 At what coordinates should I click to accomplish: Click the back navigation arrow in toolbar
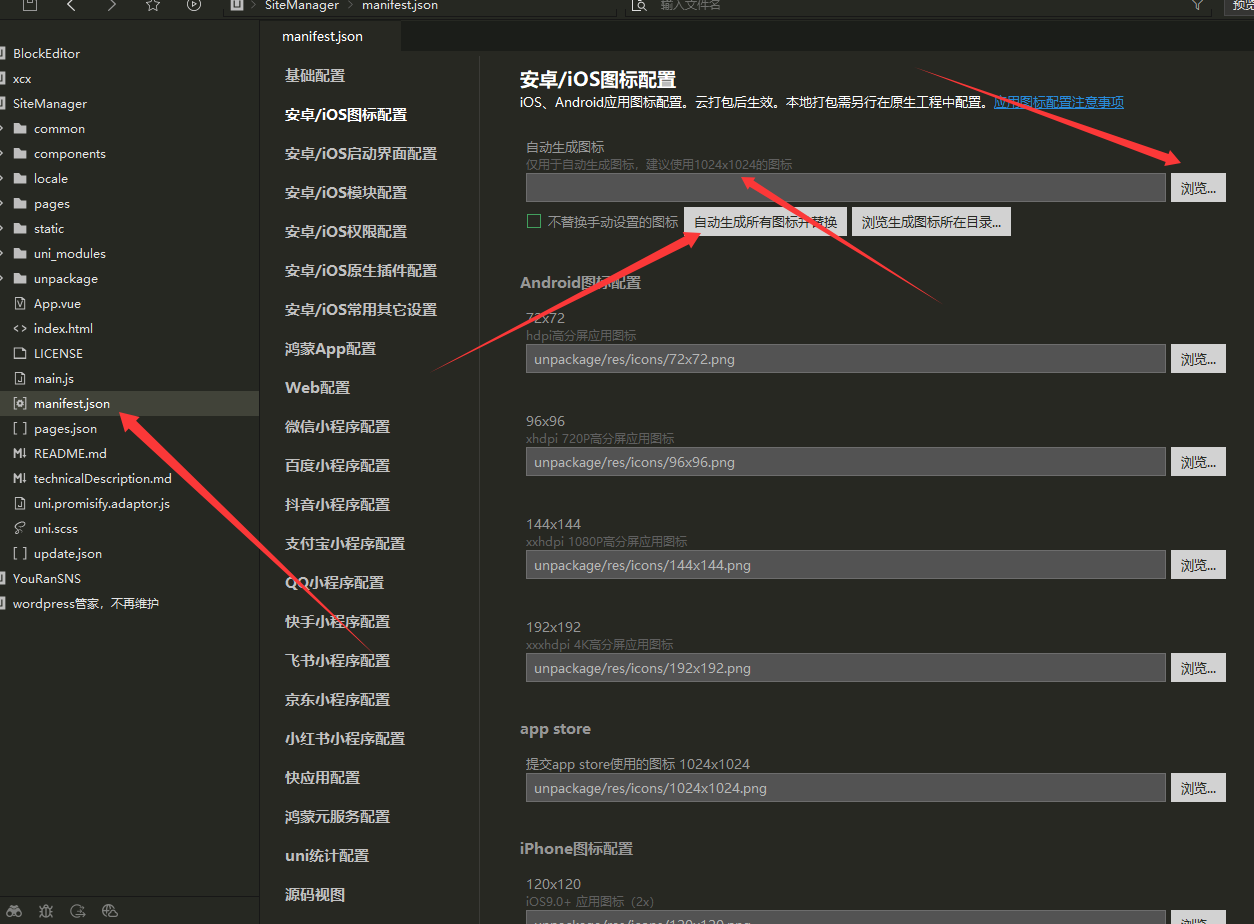pyautogui.click(x=71, y=6)
